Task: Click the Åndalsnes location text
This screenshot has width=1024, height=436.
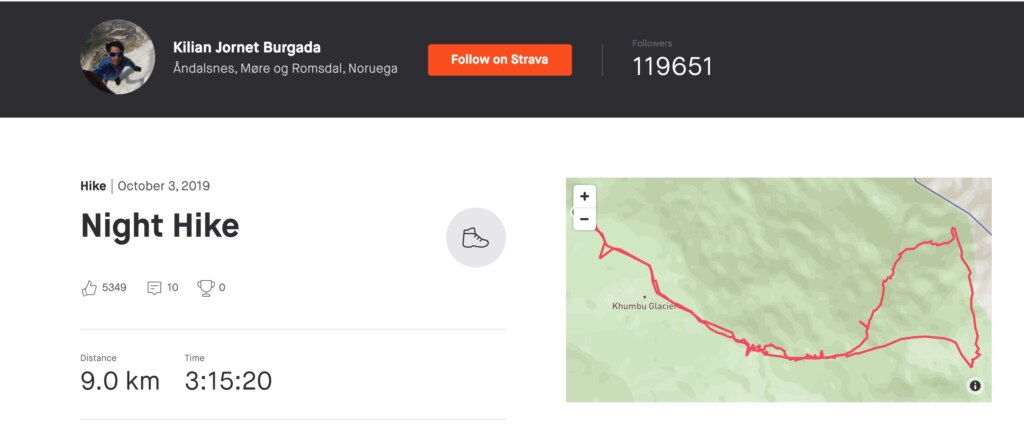Action: coord(285,69)
